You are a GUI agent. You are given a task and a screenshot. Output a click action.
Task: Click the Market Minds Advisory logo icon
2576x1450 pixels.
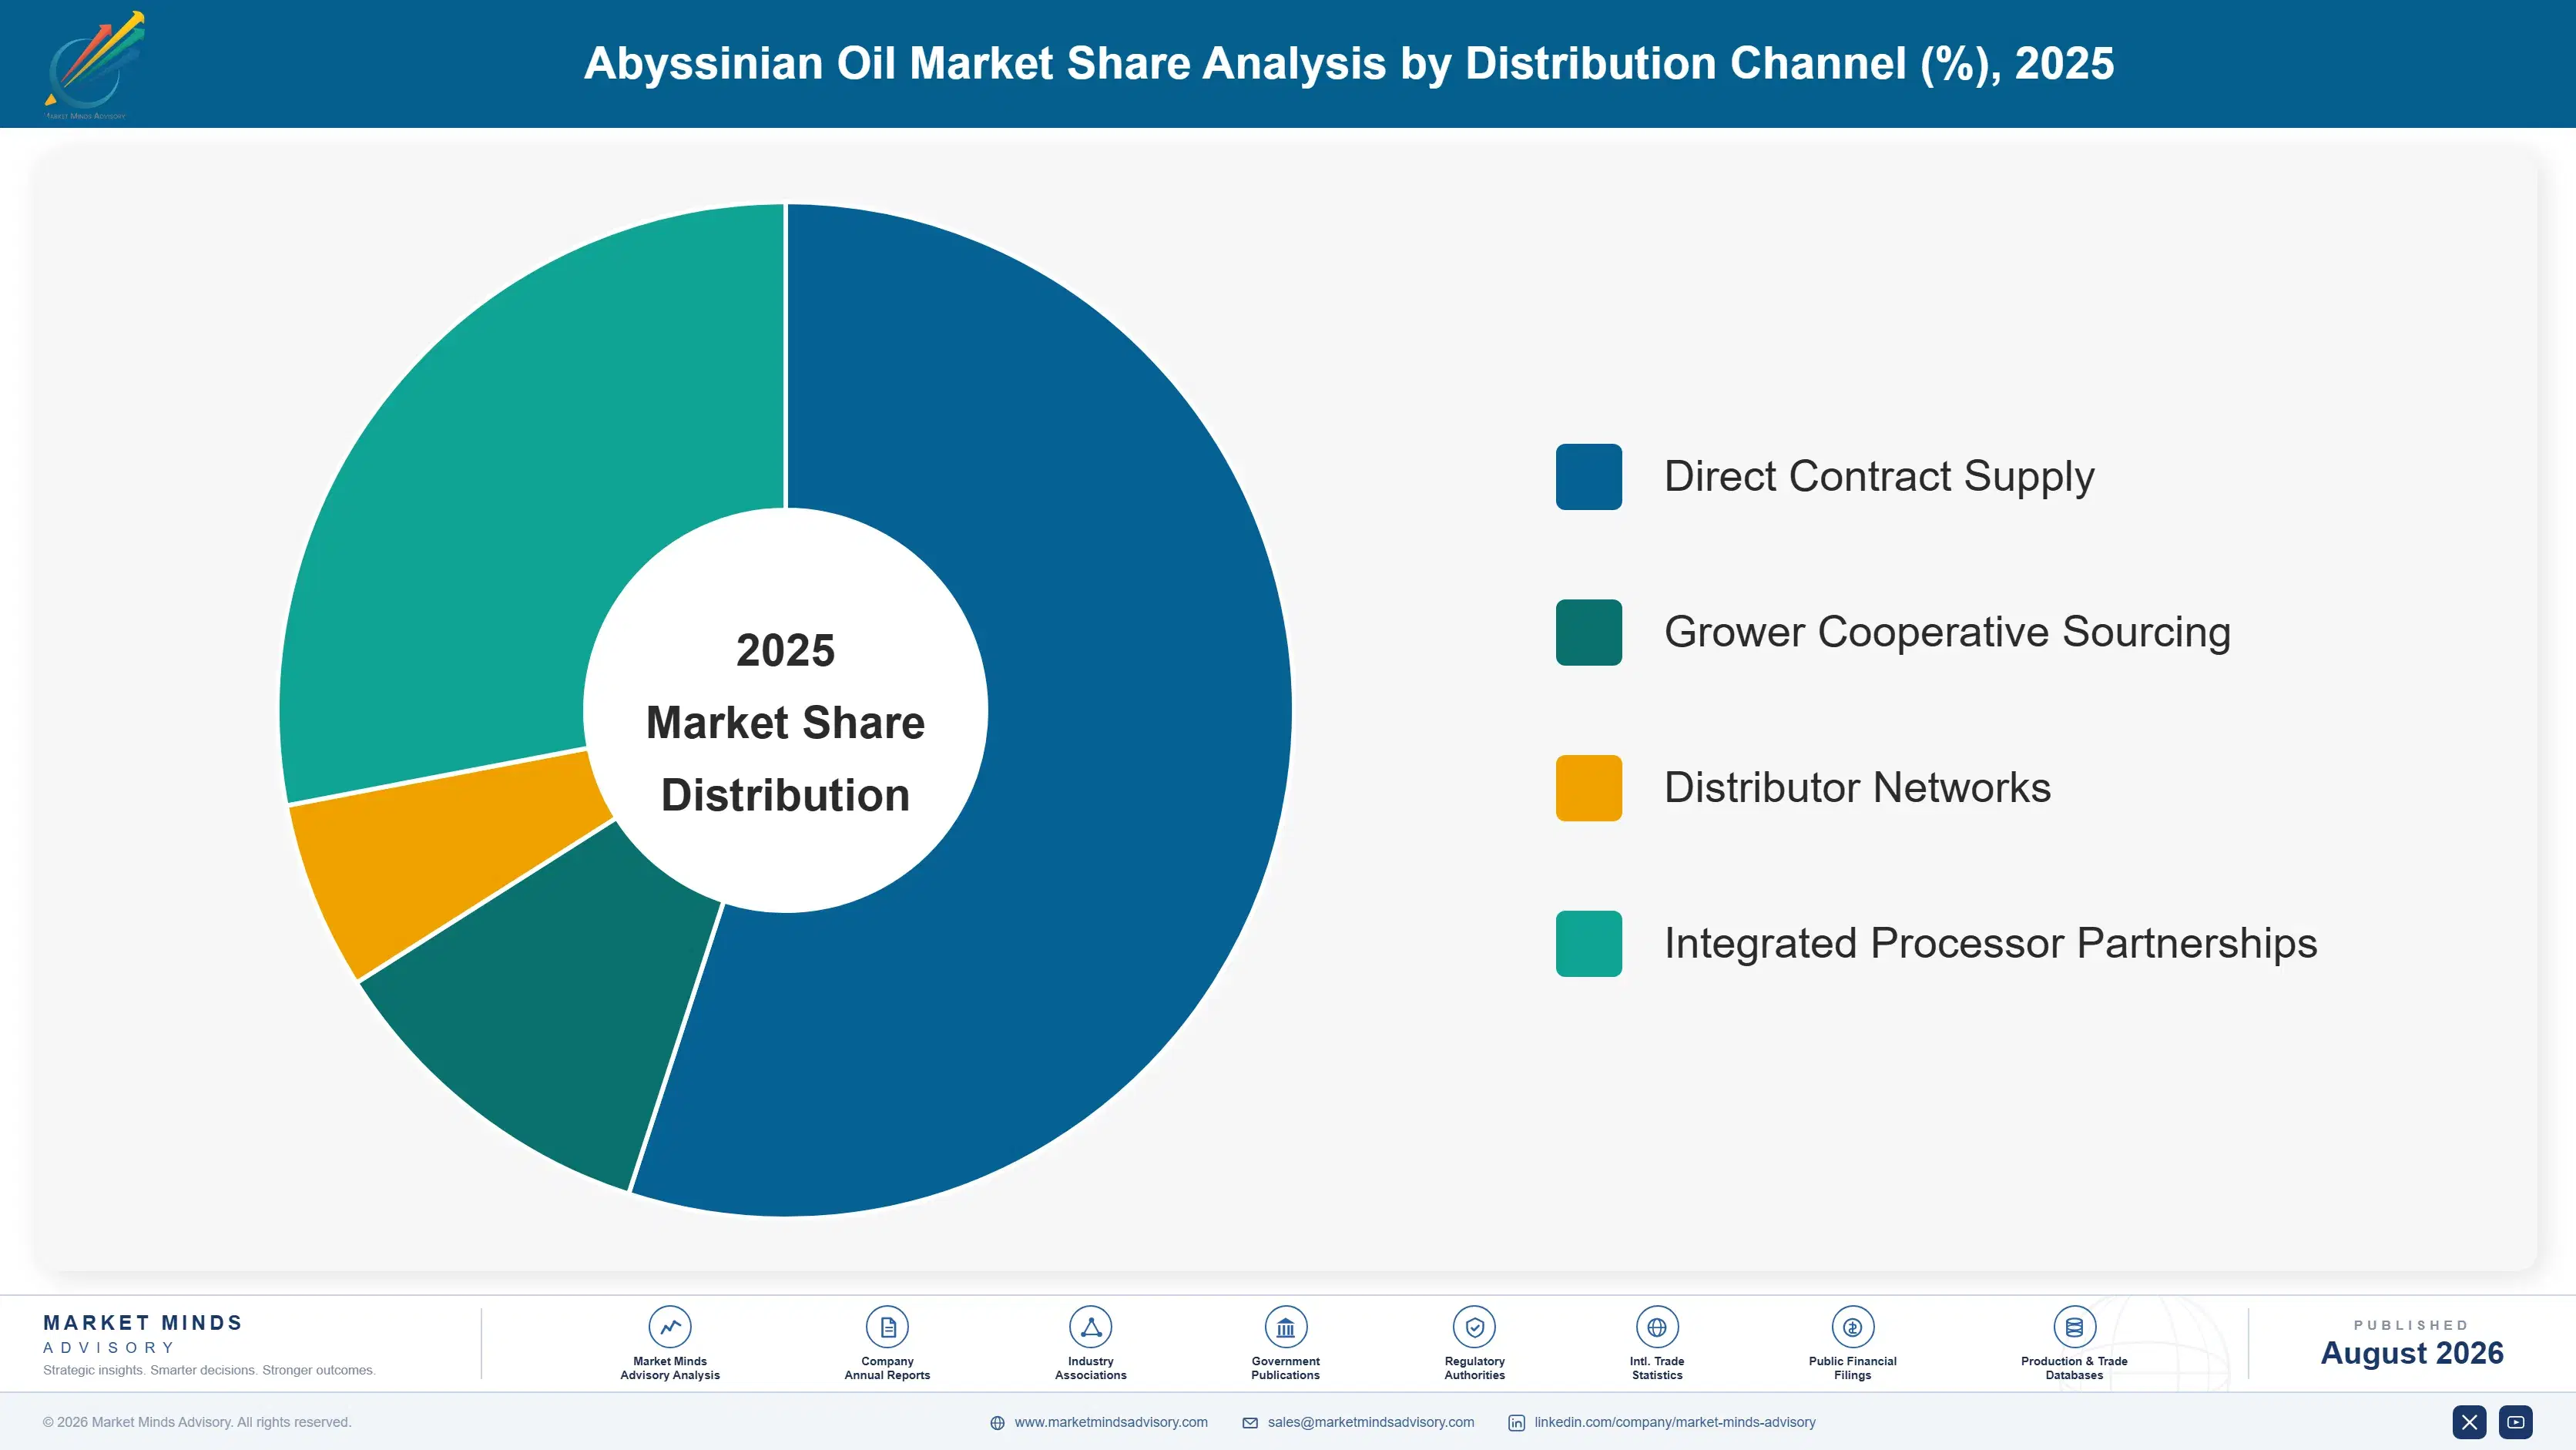(94, 64)
